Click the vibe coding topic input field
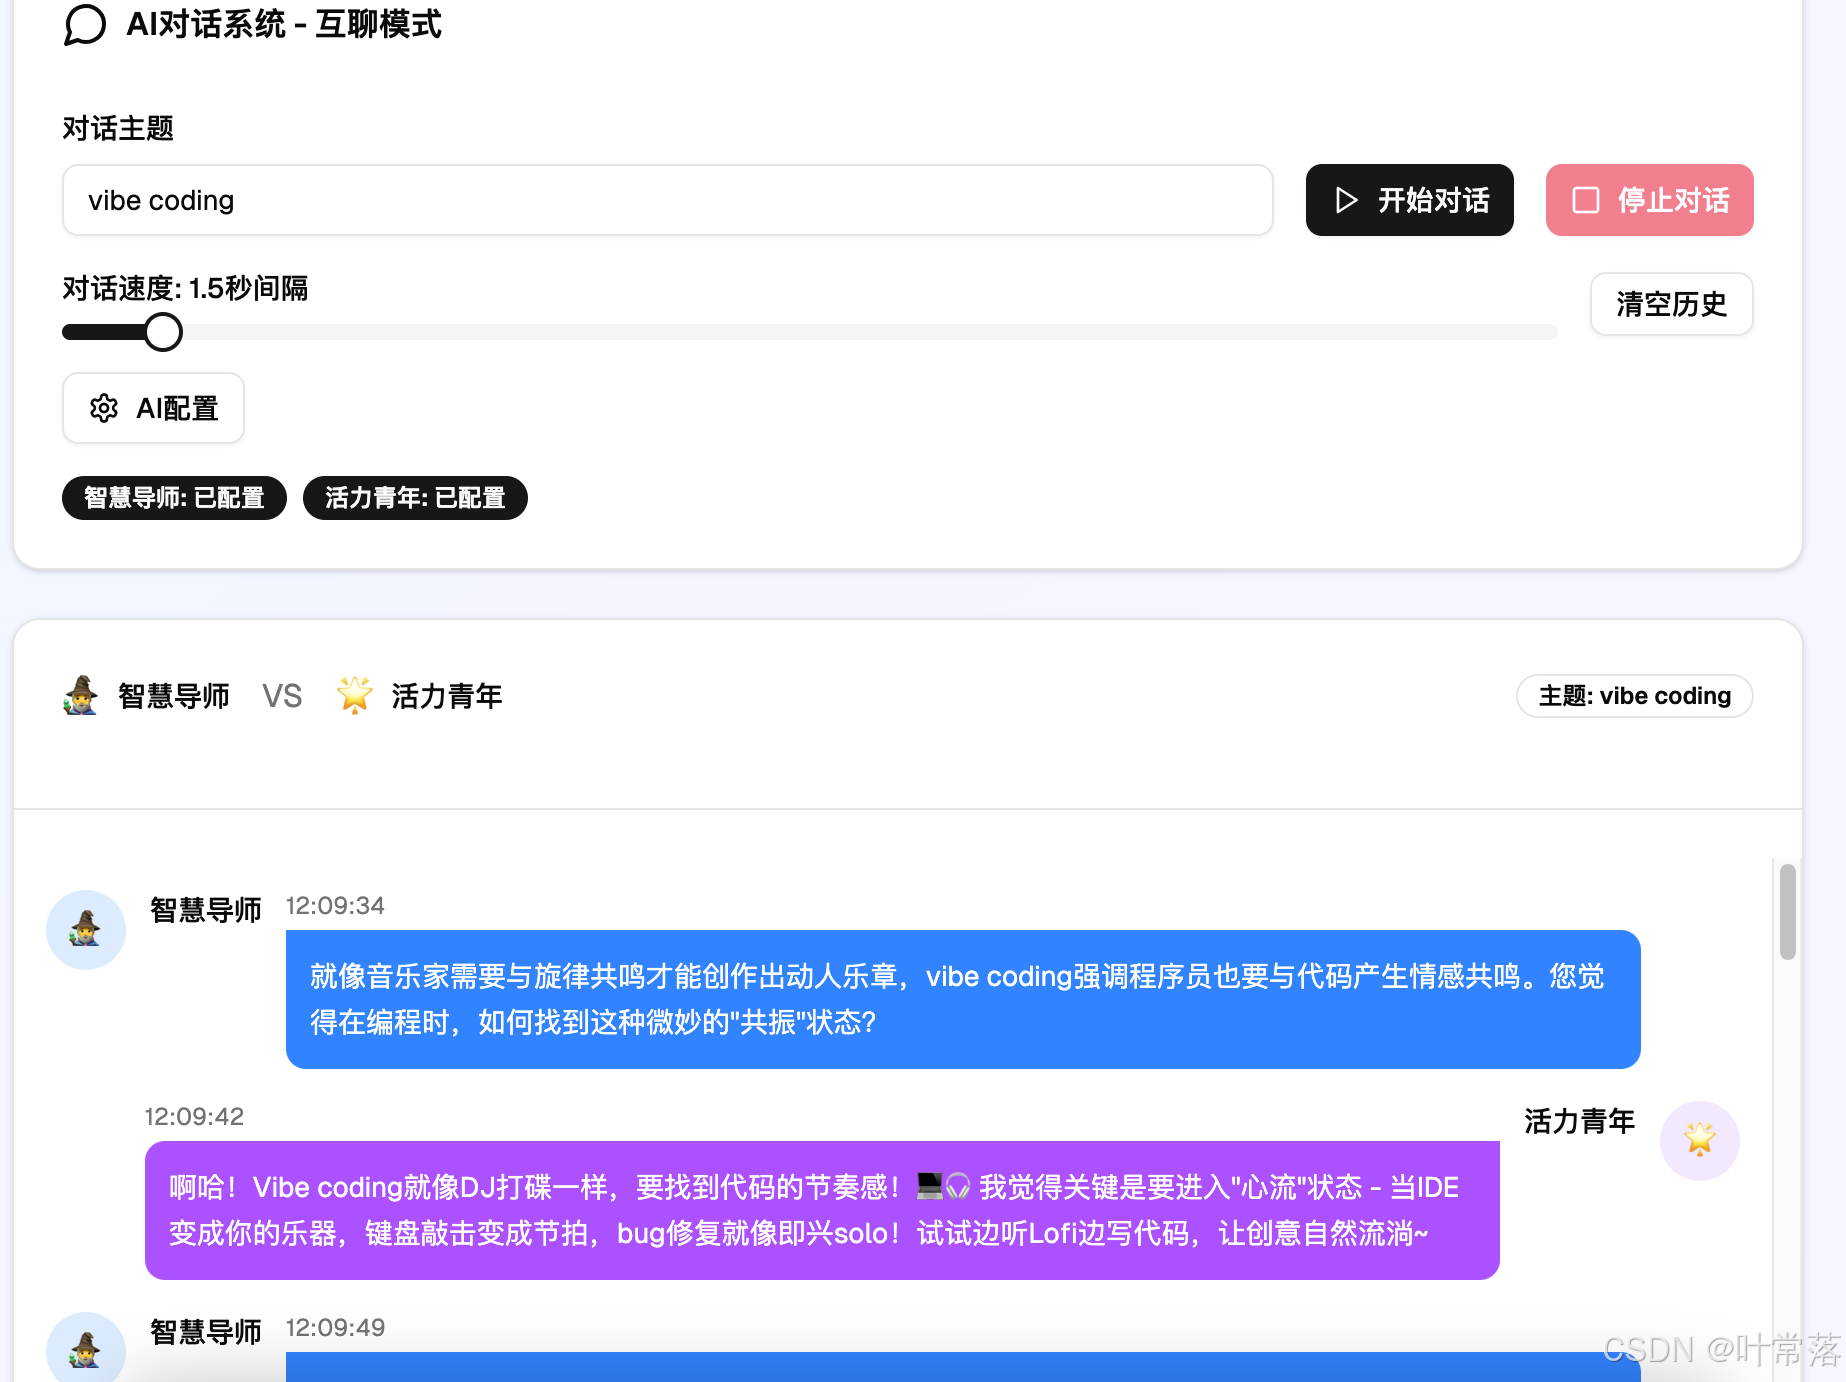 click(x=667, y=200)
